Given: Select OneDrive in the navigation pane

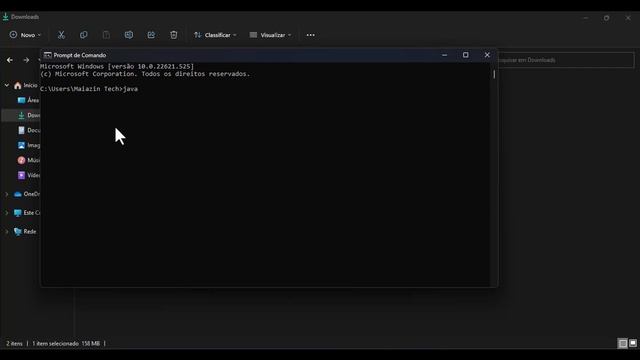Looking at the screenshot, I should [27, 194].
